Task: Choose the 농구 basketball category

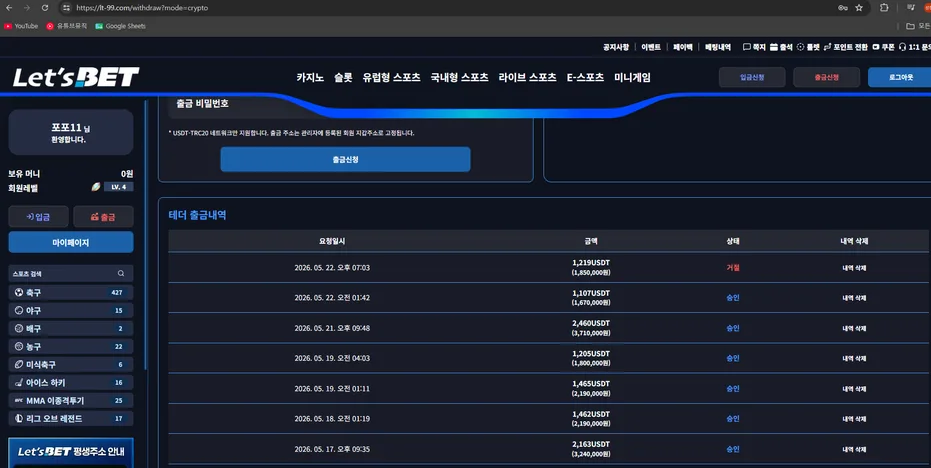Action: [x=71, y=346]
